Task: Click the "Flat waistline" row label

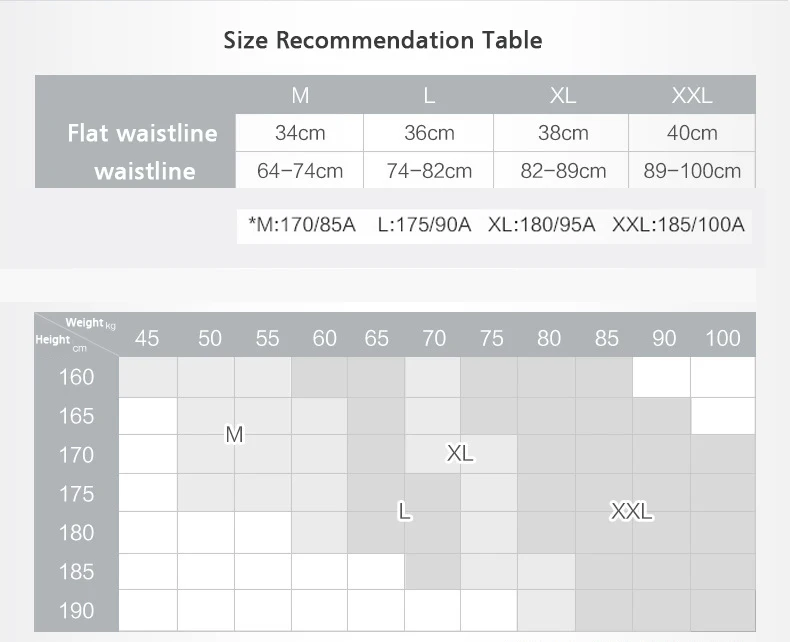Action: click(142, 133)
